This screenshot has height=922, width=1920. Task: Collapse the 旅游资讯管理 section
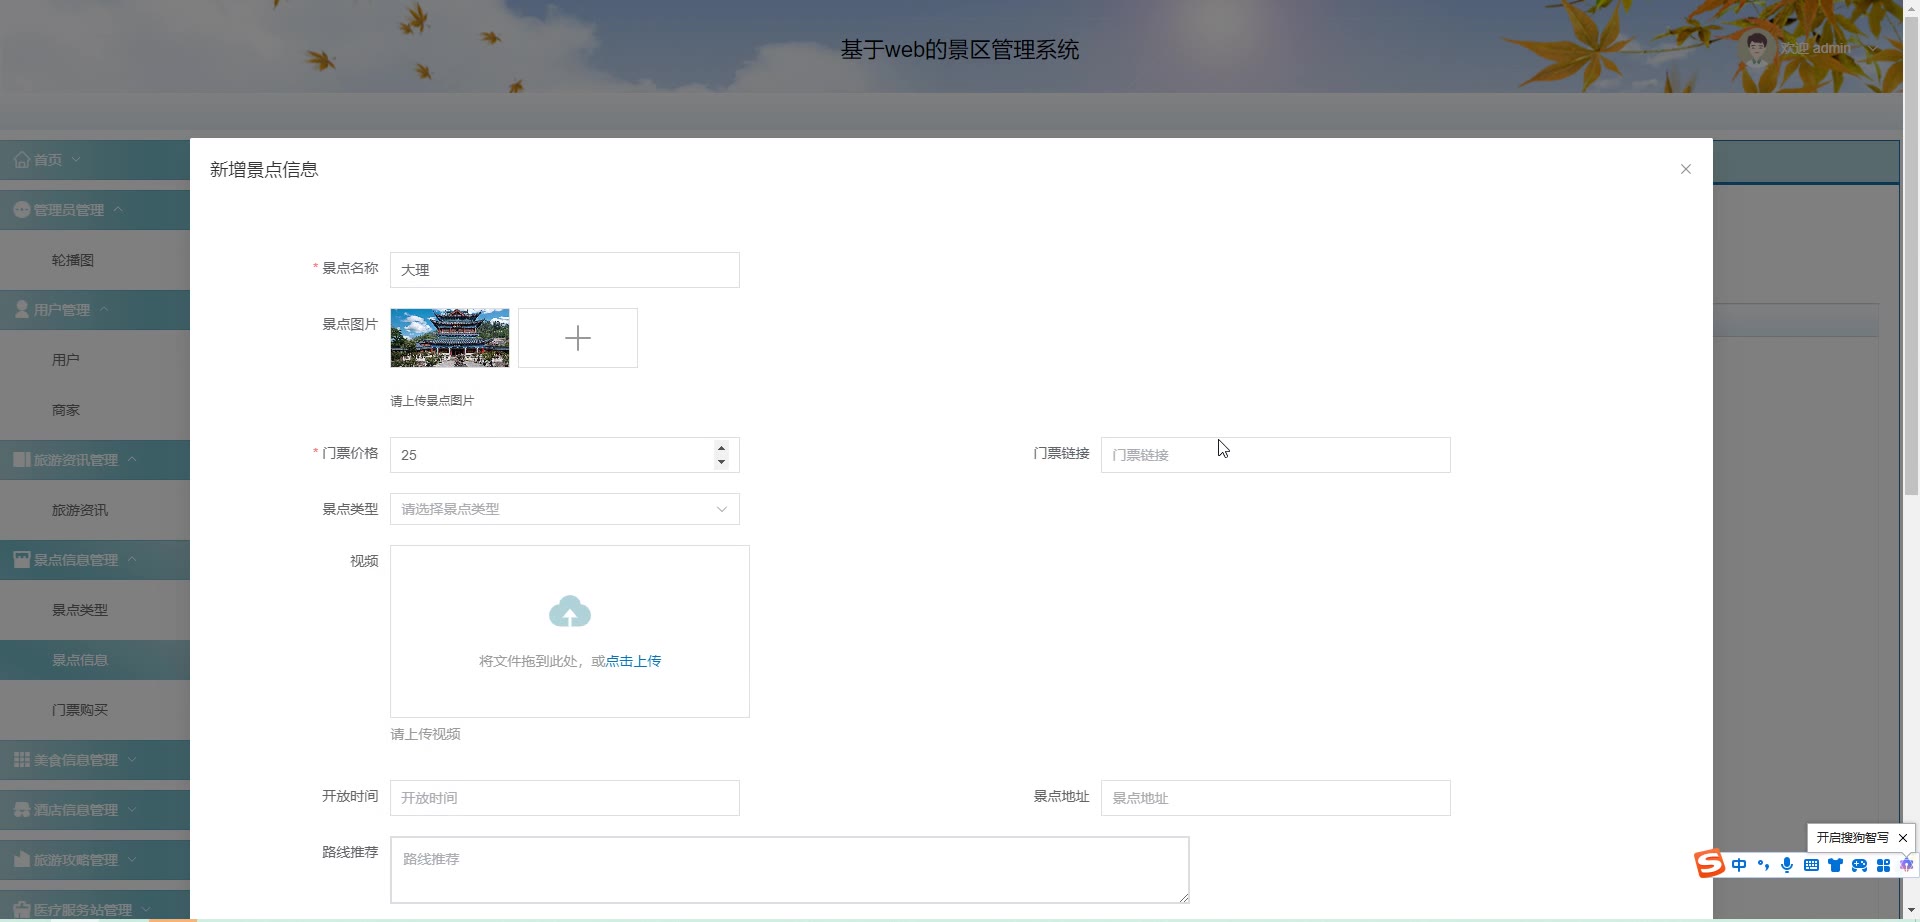pos(95,460)
